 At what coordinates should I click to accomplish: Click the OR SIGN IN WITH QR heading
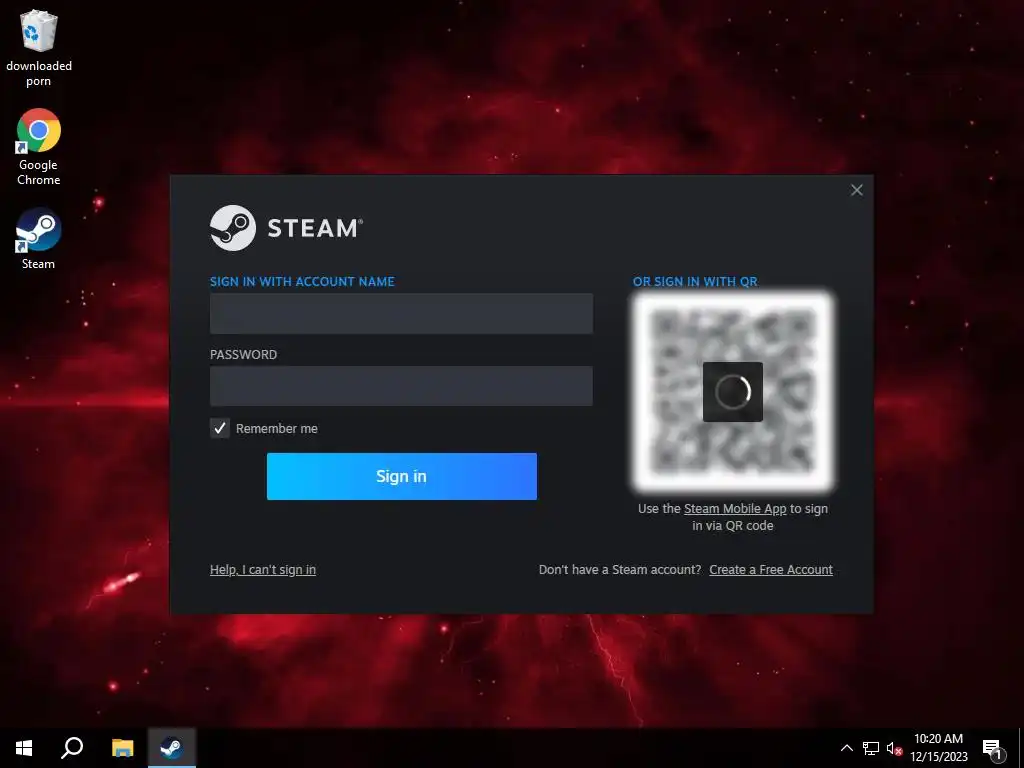(695, 281)
